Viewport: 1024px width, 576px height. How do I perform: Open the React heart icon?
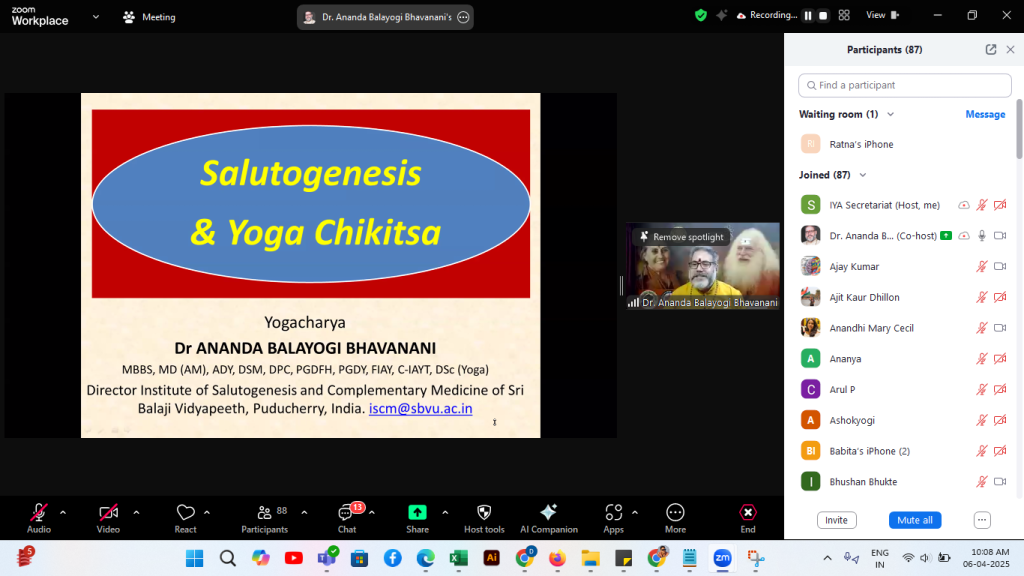[185, 513]
